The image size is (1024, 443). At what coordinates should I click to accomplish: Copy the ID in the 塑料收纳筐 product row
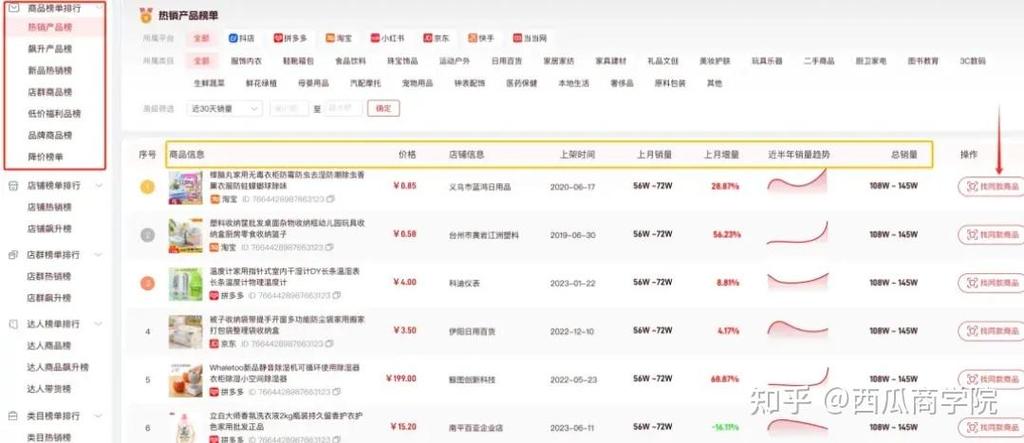[329, 247]
